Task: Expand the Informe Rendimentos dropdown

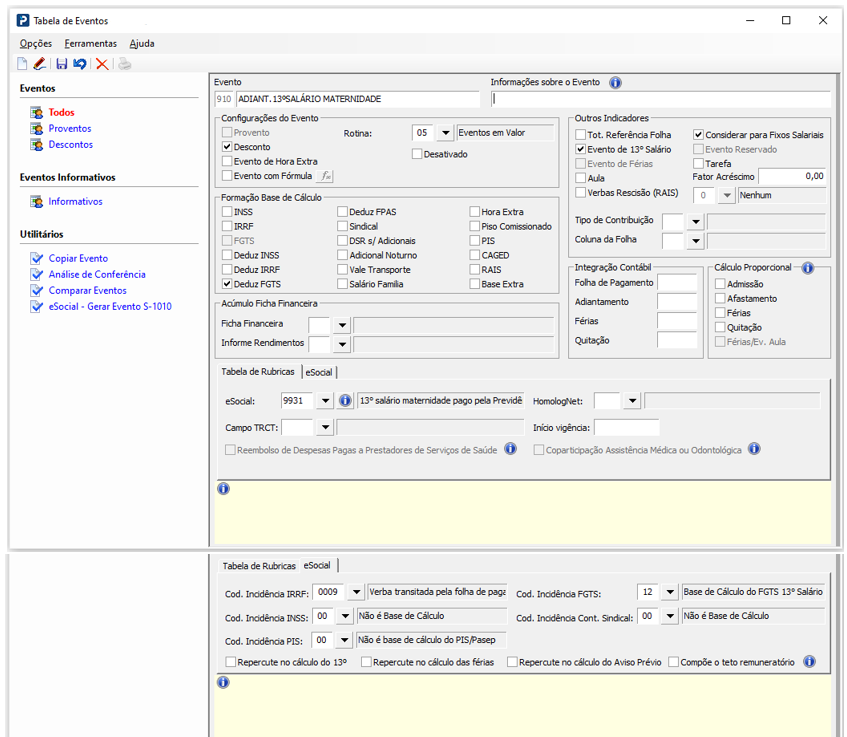Action: coord(342,344)
